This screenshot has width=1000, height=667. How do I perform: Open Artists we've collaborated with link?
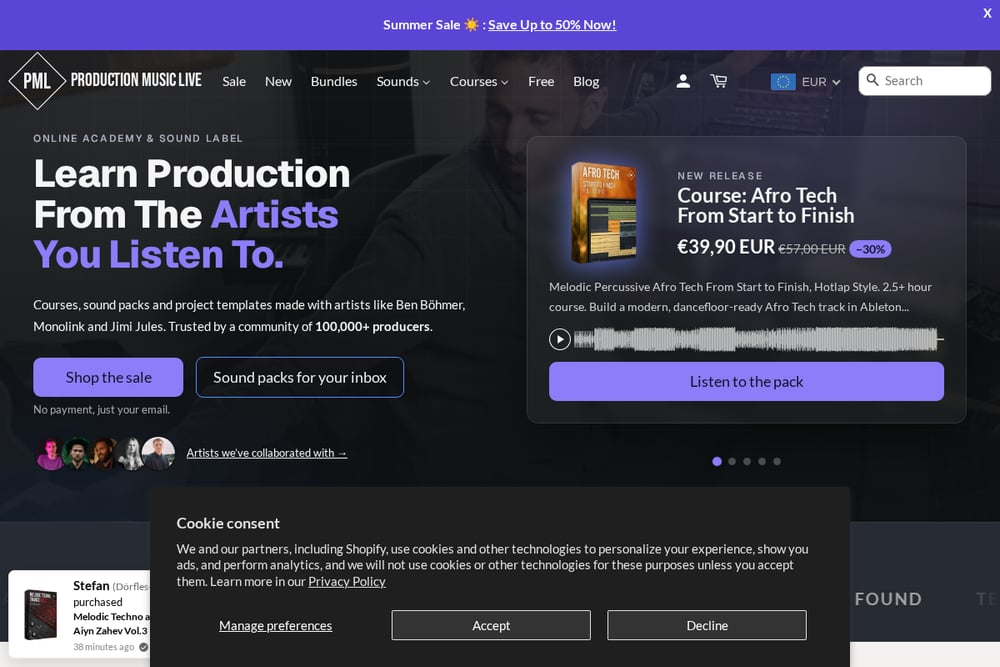point(267,453)
